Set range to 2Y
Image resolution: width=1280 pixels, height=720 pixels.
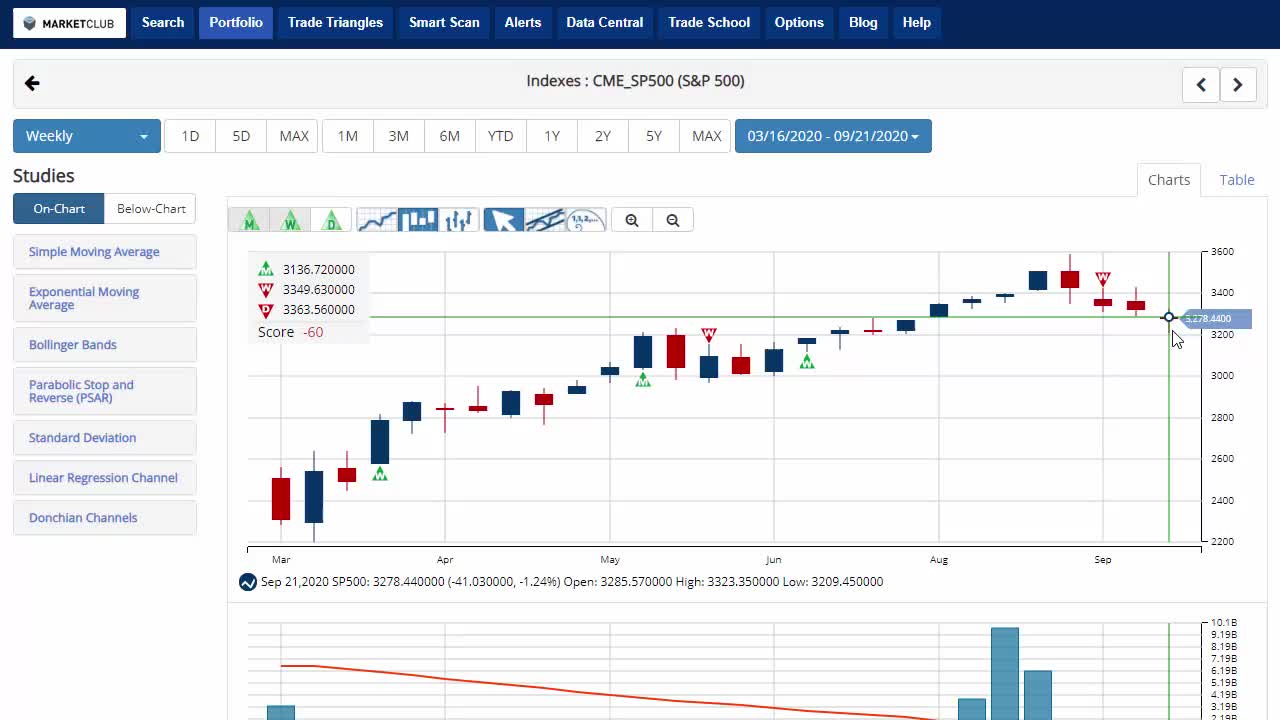point(603,136)
